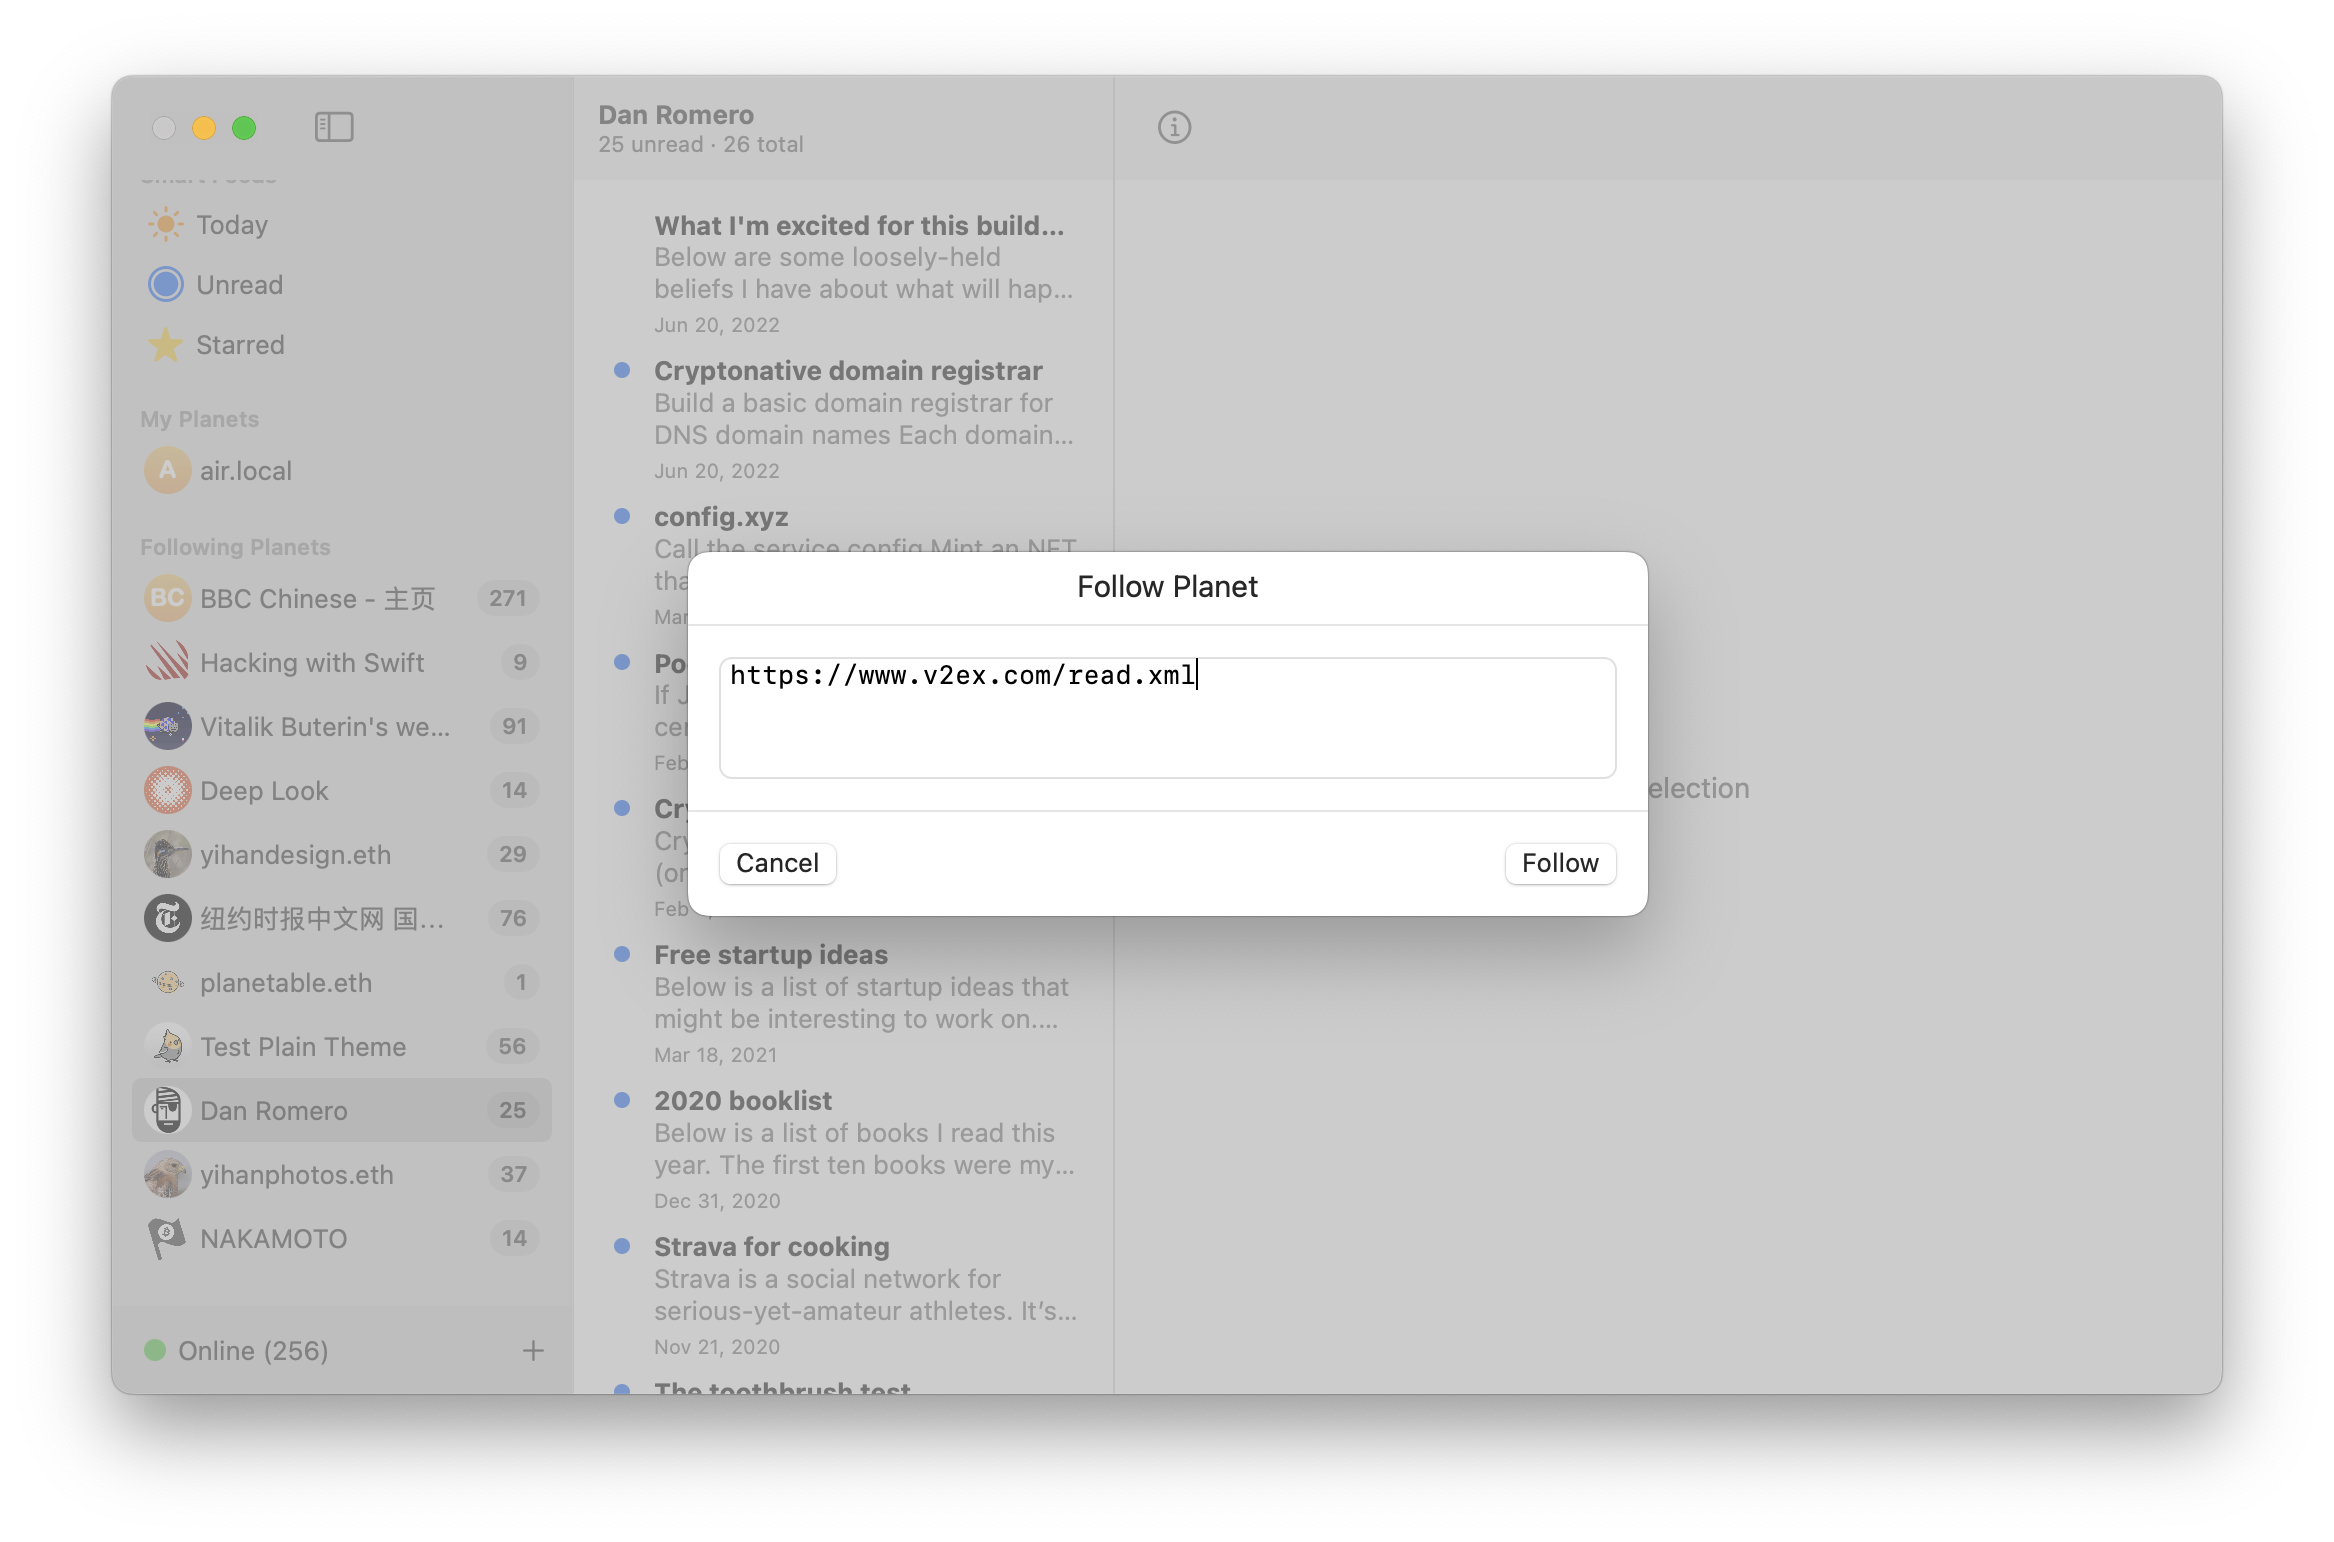Open the Cryptonative domain registrar article

point(847,371)
